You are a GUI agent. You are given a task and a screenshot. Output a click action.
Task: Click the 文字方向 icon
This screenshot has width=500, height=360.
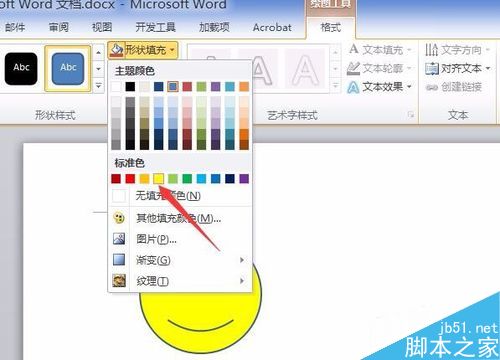click(x=431, y=50)
